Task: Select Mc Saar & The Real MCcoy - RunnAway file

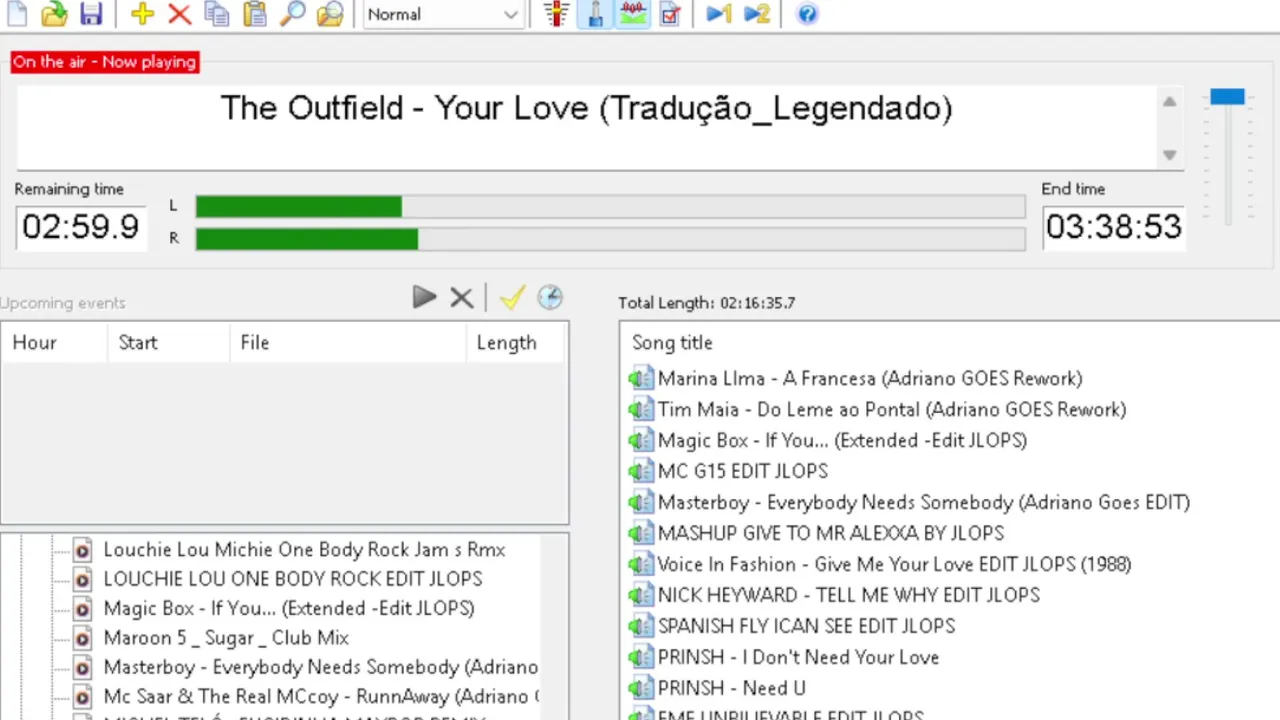Action: click(x=320, y=696)
